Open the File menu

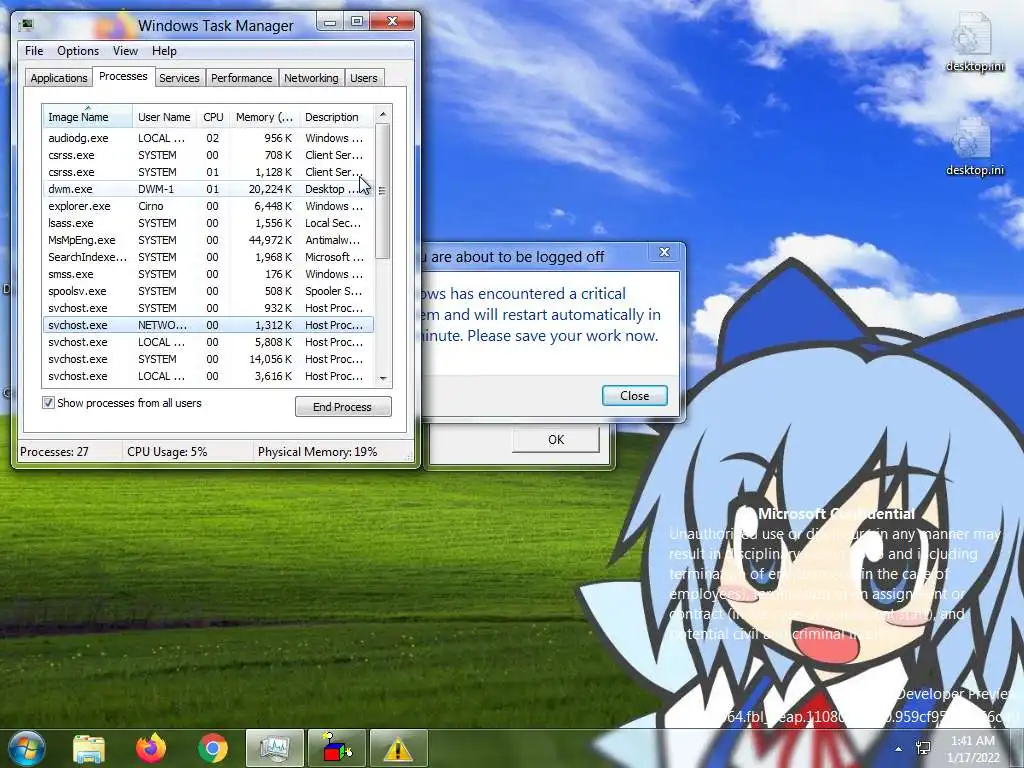click(34, 51)
